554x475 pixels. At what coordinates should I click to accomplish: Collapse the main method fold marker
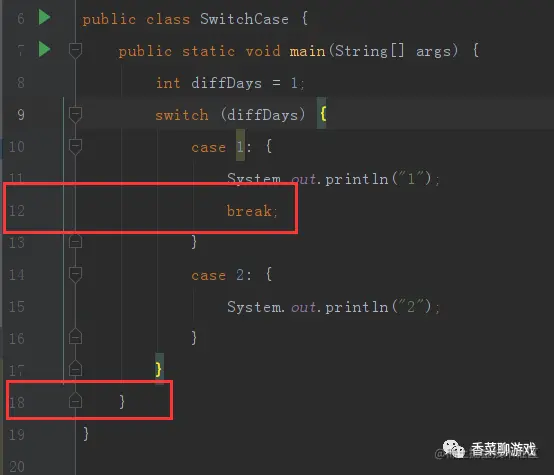pyautogui.click(x=75, y=51)
